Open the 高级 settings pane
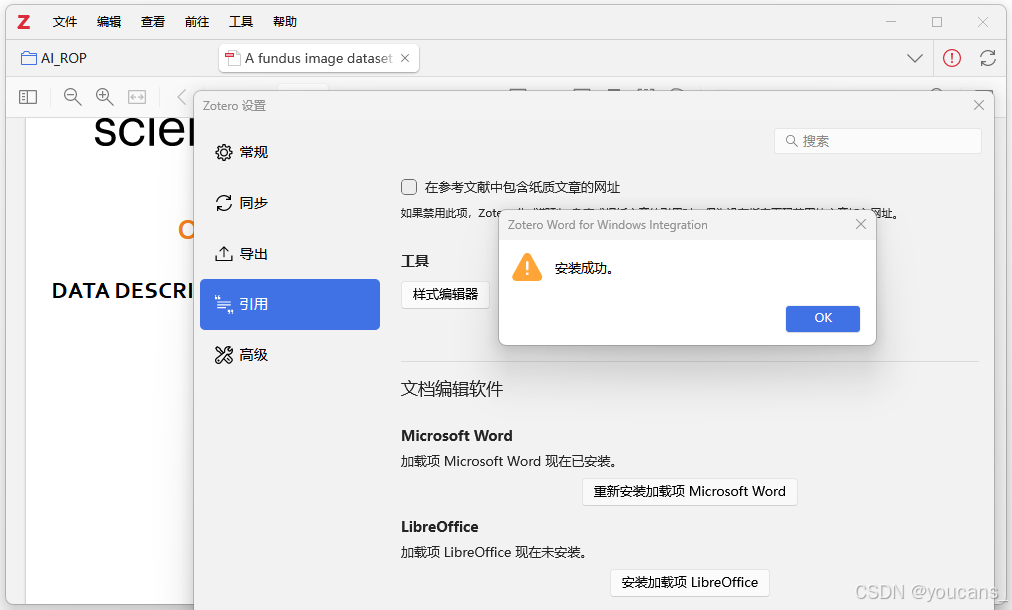 (x=290, y=355)
